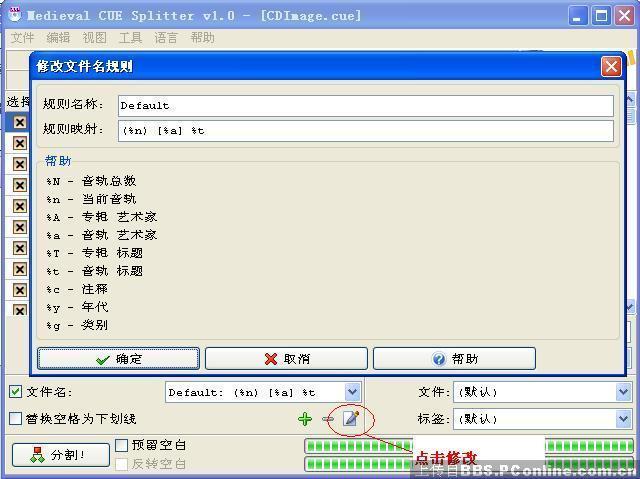The image size is (640, 479).
Task: Open the 帮助 menu in menu bar
Action: 202,38
